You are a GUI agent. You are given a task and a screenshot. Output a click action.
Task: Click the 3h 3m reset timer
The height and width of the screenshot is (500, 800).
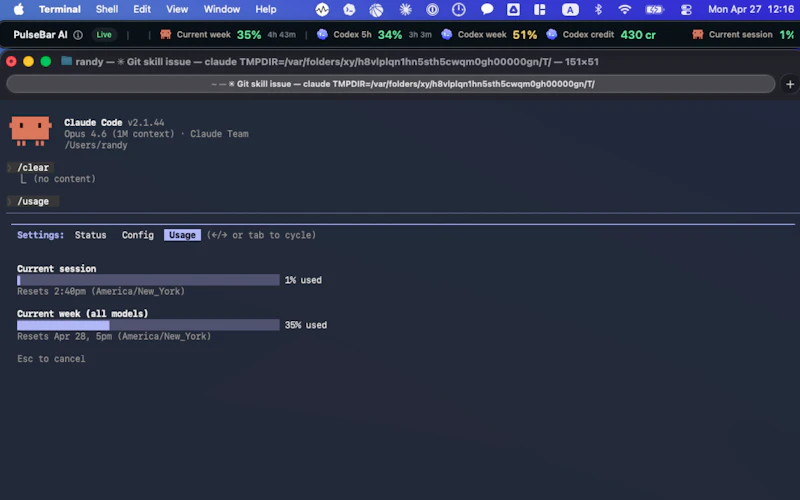420,35
